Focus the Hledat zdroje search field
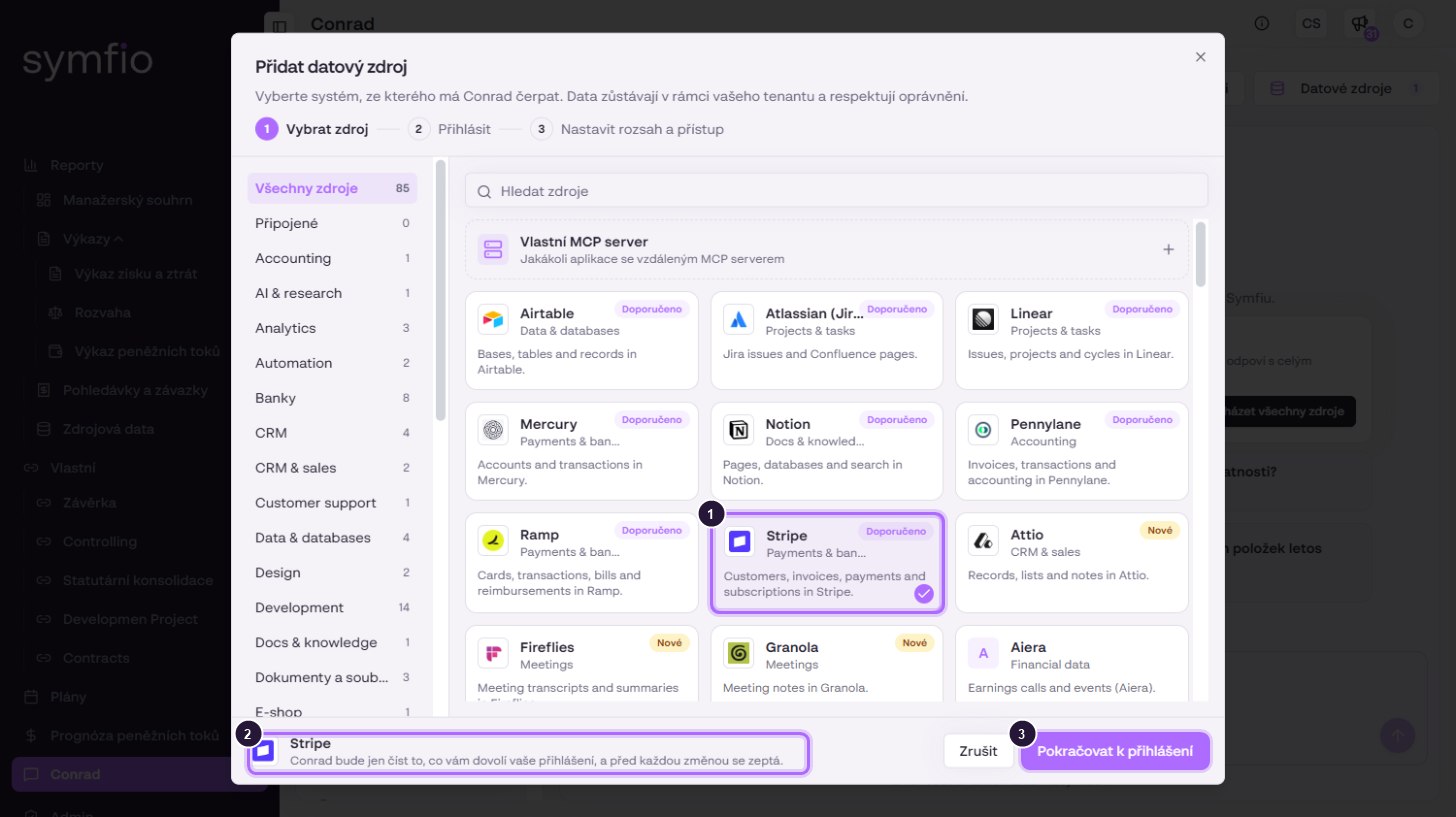The width and height of the screenshot is (1456, 817). coord(836,190)
